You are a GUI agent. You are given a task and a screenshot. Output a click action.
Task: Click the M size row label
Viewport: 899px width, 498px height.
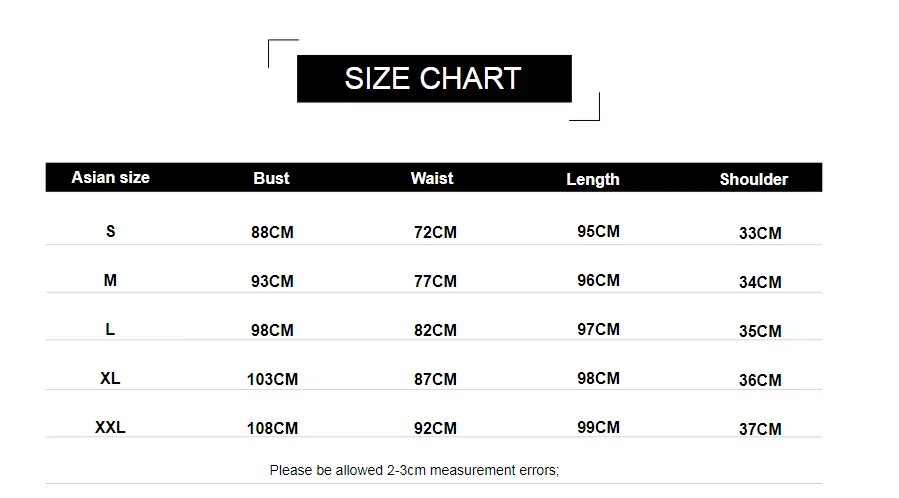pyautogui.click(x=110, y=280)
